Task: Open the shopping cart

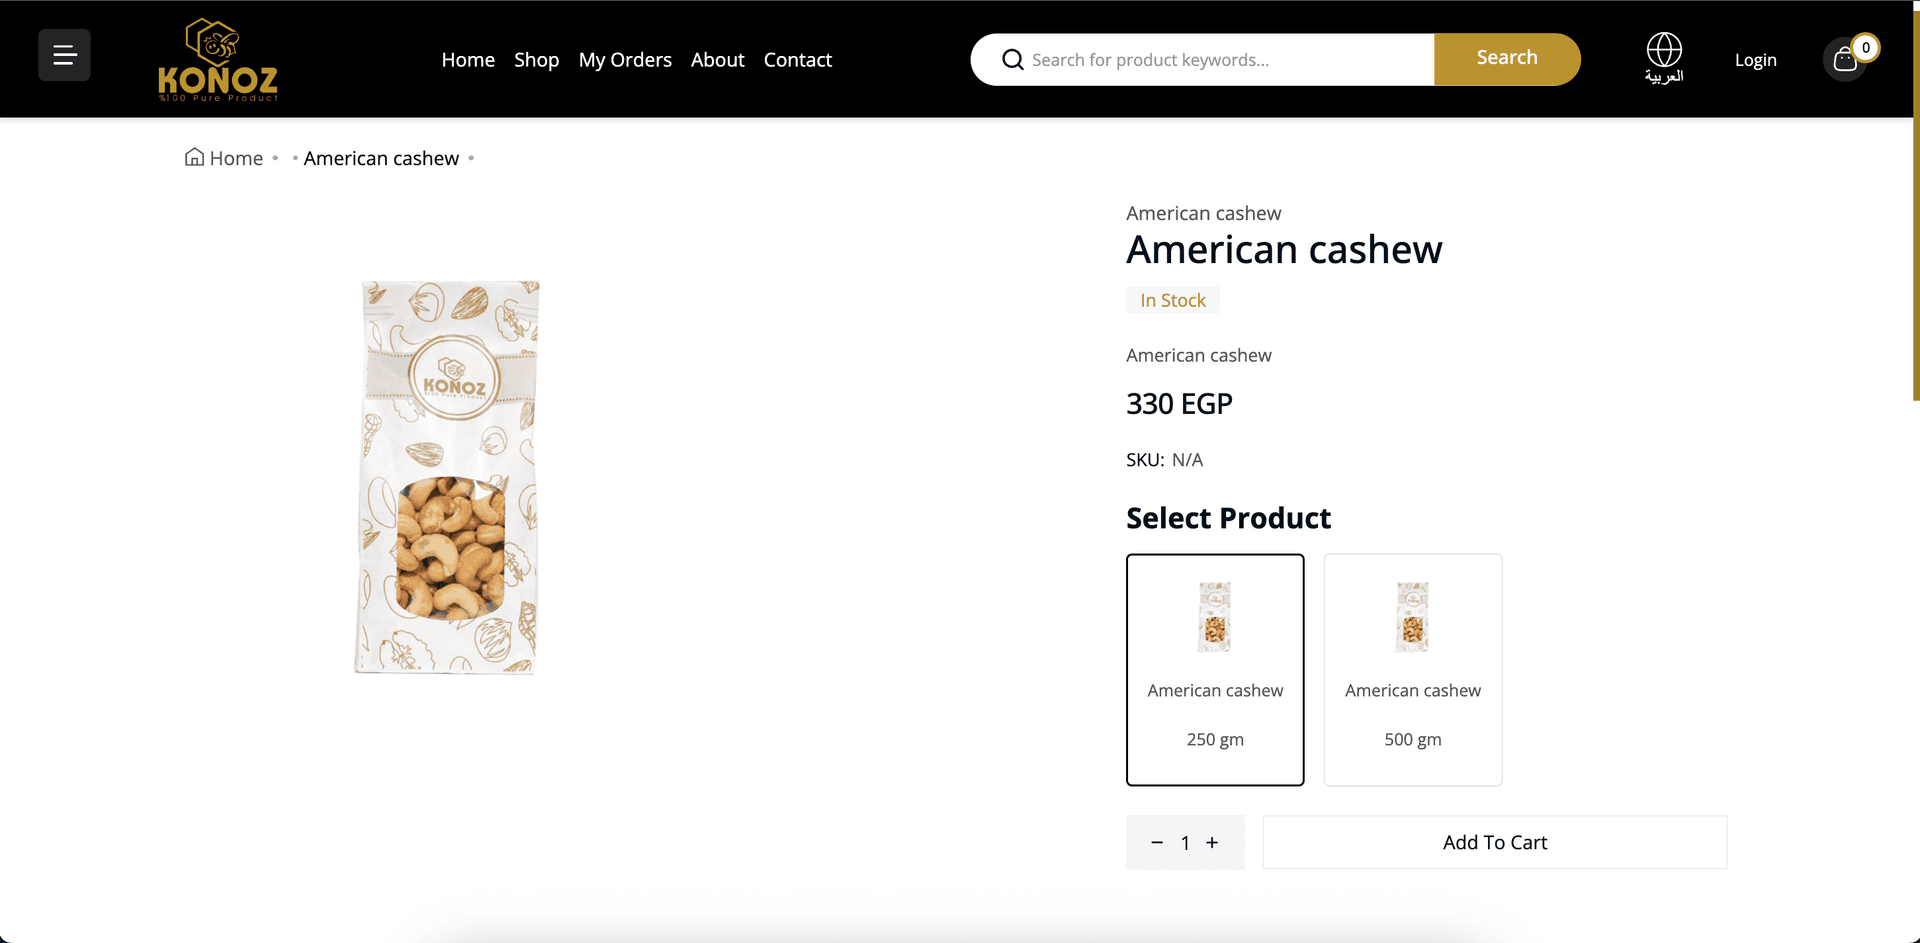Action: [x=1844, y=59]
